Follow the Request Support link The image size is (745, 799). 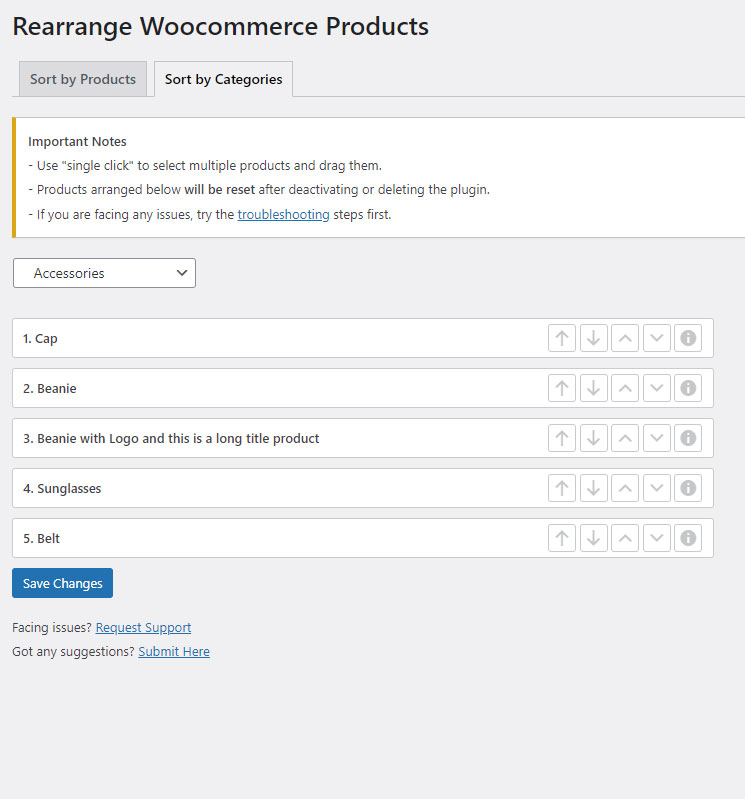(x=143, y=627)
